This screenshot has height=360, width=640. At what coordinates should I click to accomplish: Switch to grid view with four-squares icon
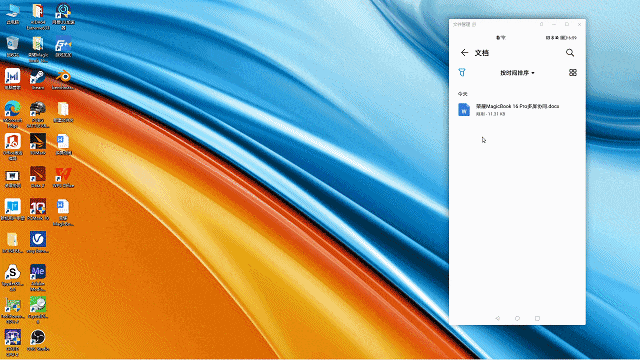(573, 73)
